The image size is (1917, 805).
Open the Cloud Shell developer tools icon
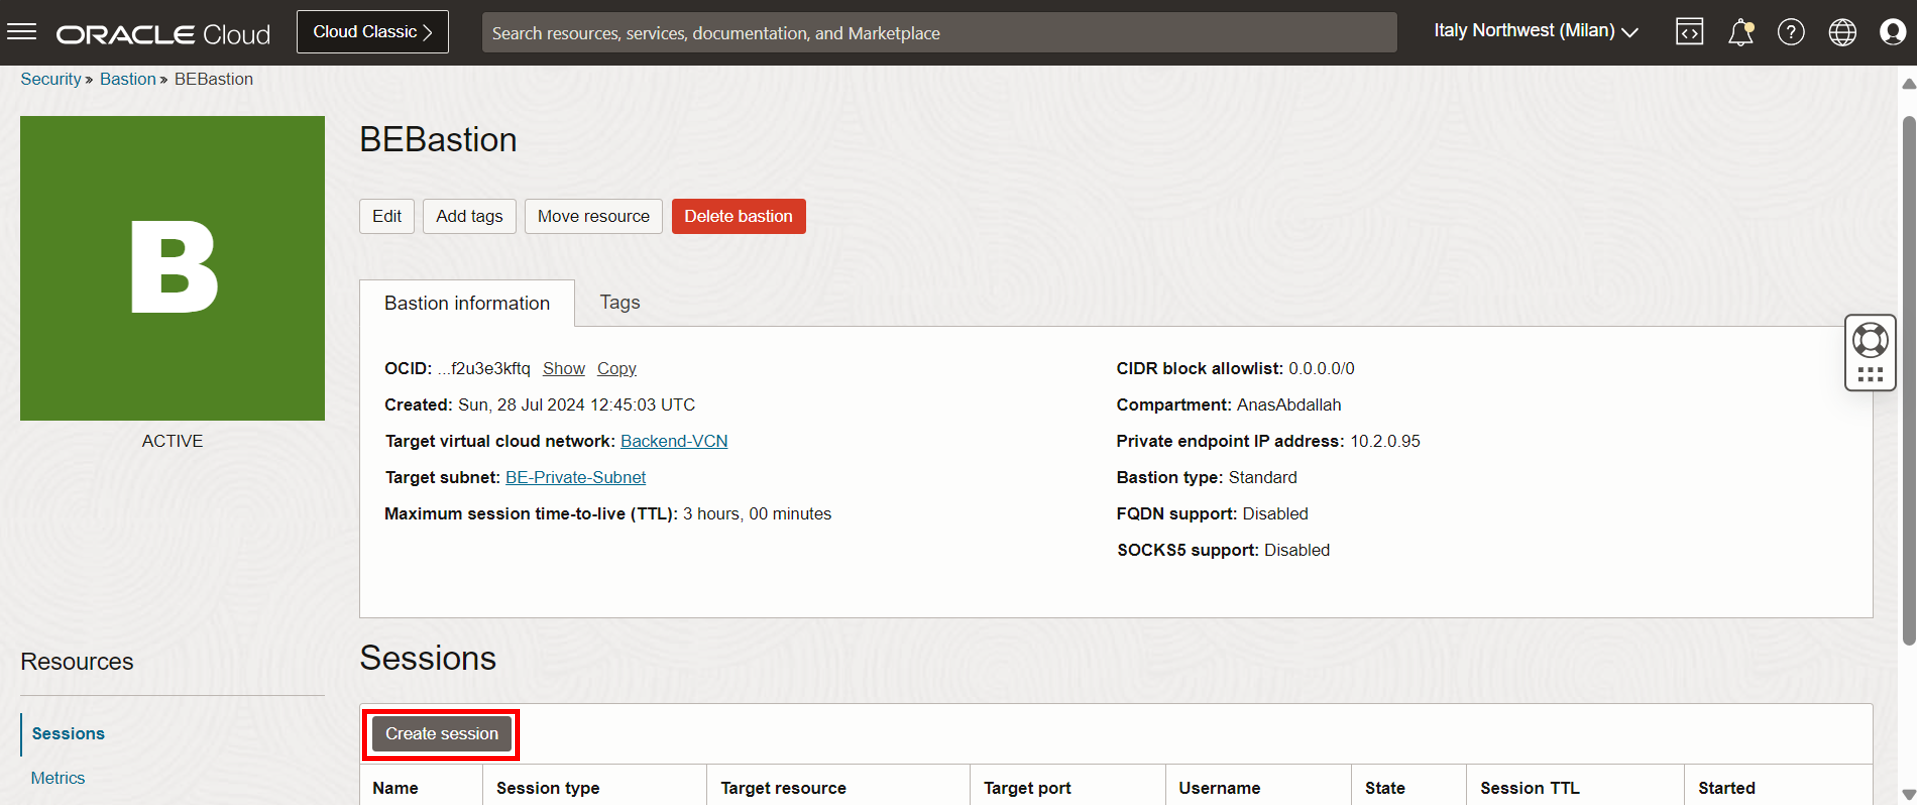click(1689, 32)
